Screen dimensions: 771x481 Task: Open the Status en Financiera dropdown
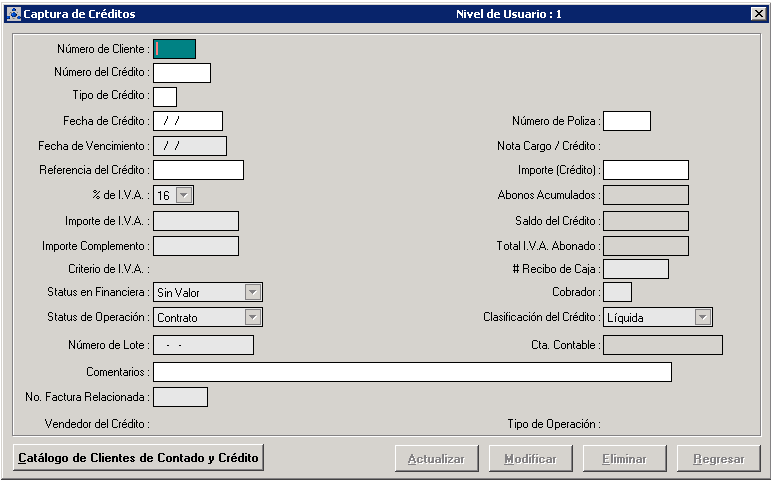253,292
